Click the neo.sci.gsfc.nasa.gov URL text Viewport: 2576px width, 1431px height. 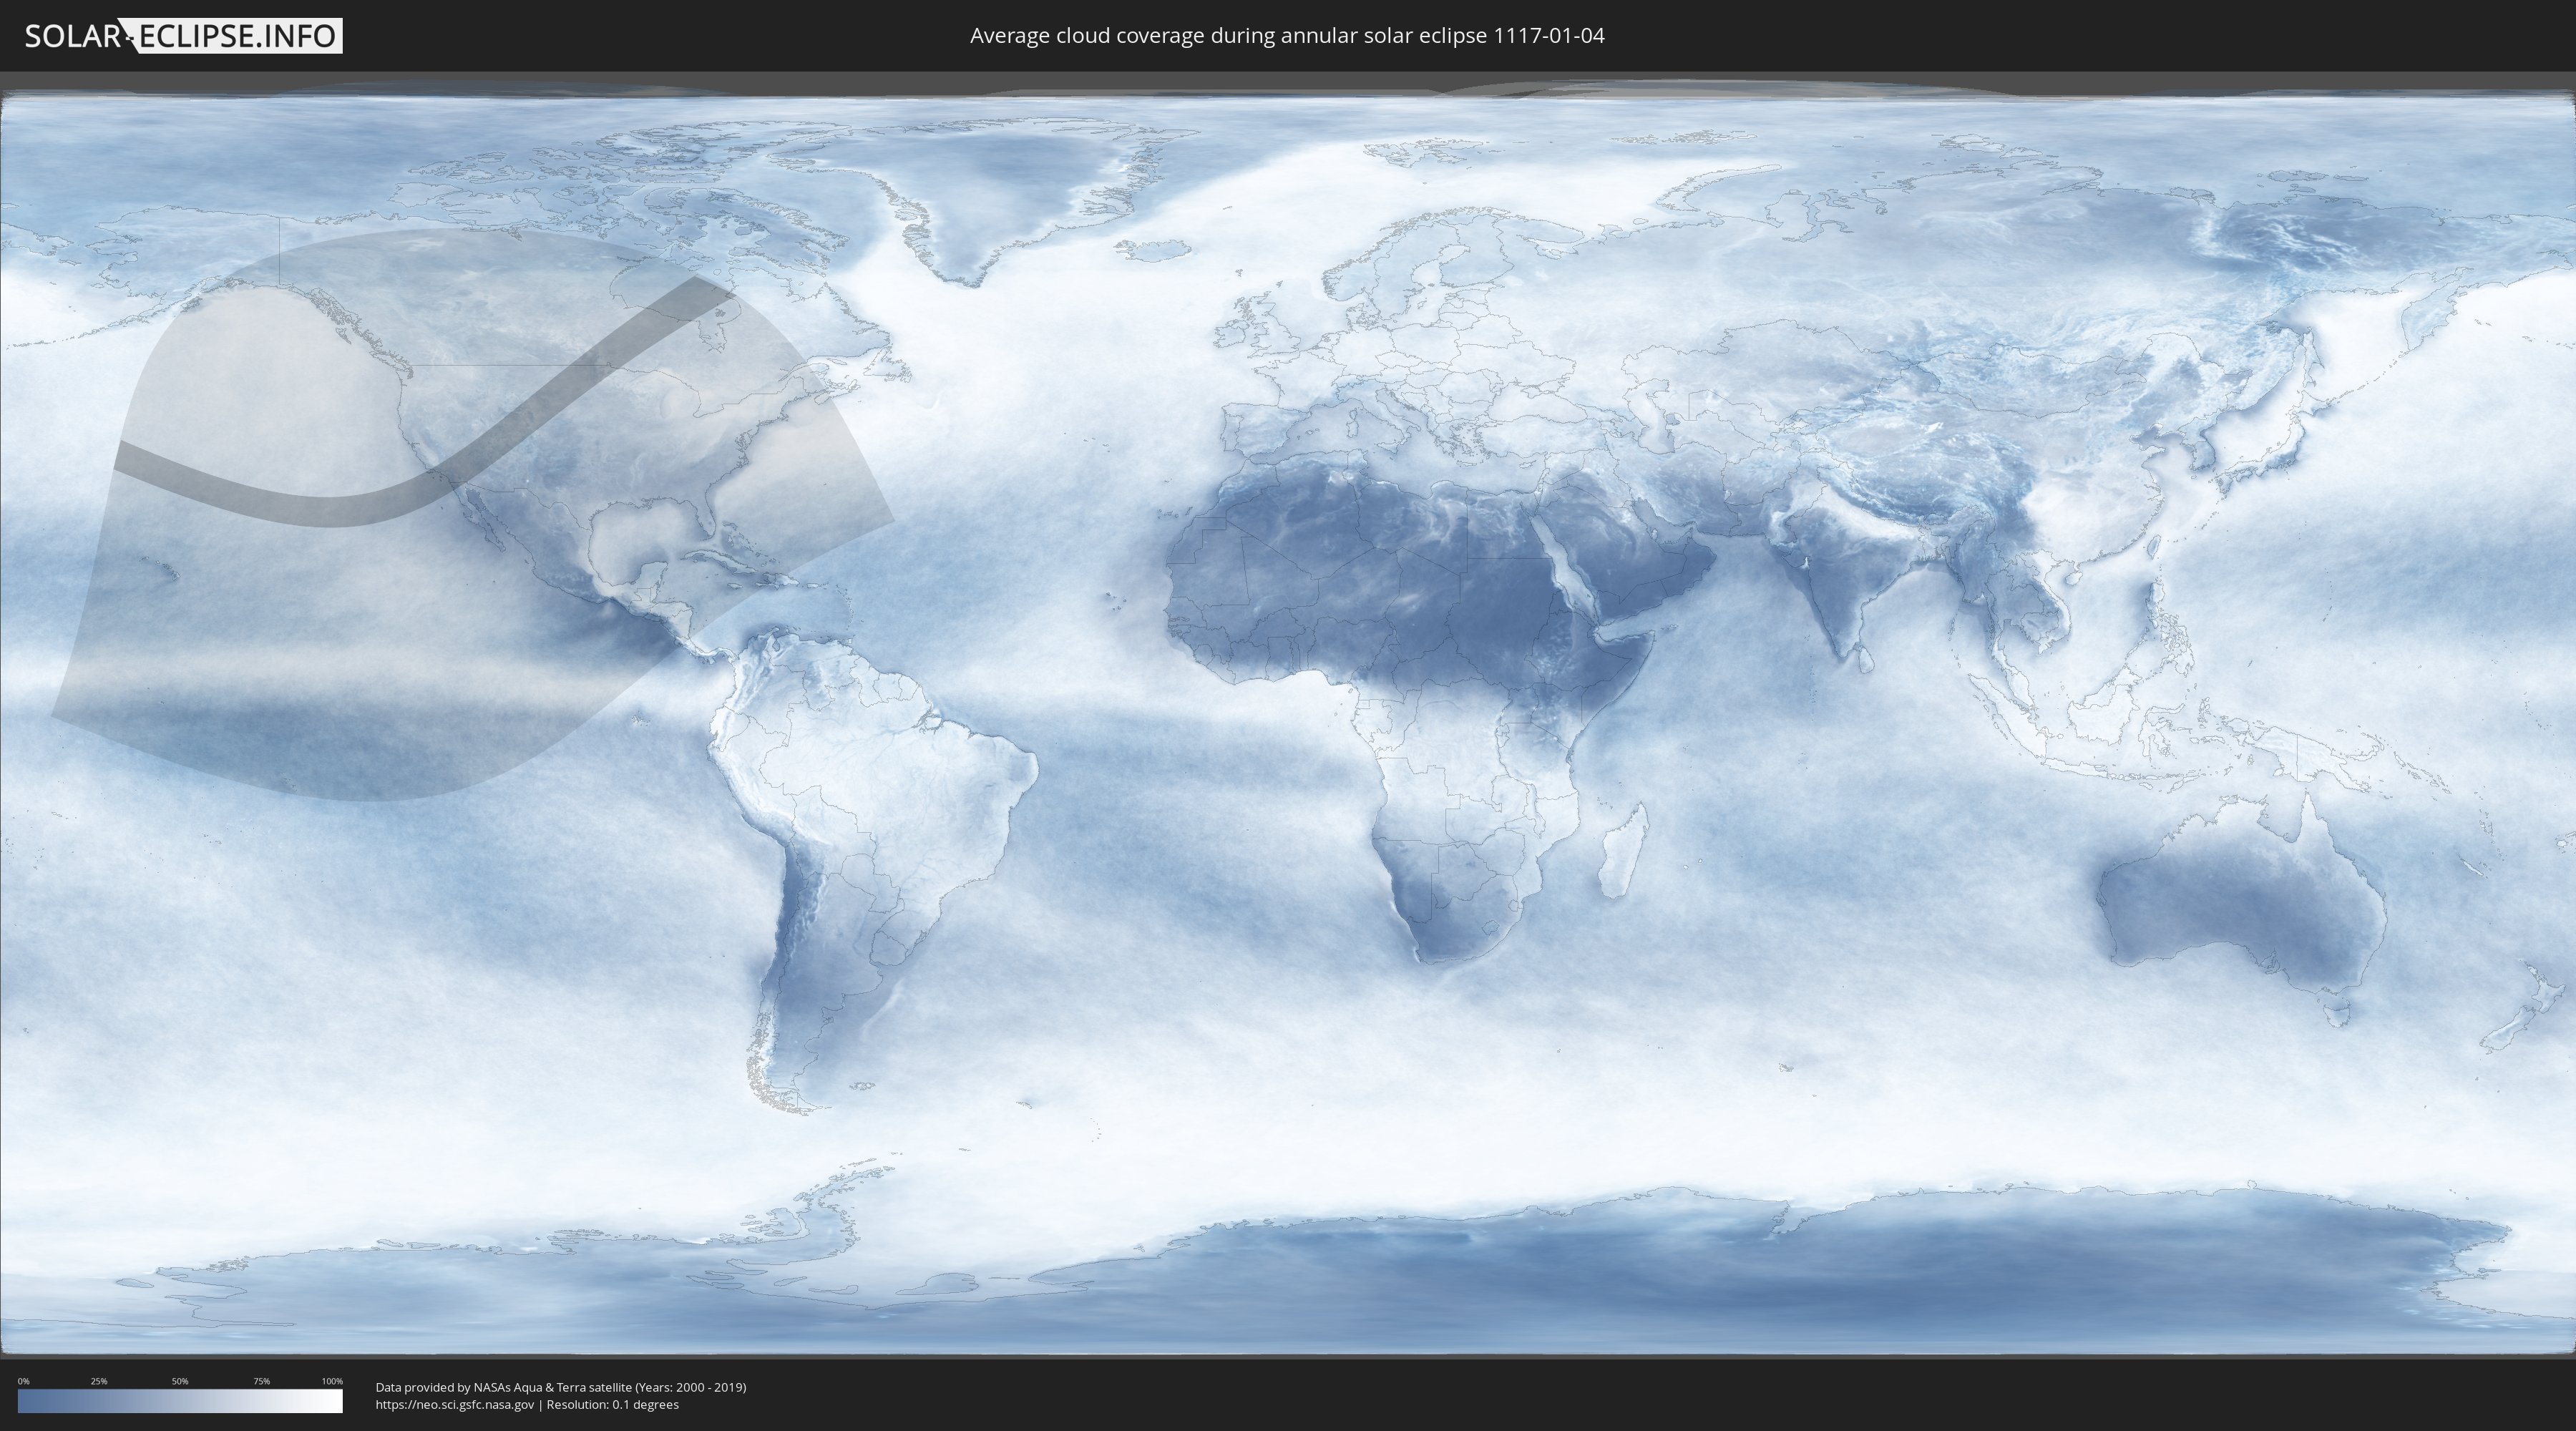pos(455,1404)
